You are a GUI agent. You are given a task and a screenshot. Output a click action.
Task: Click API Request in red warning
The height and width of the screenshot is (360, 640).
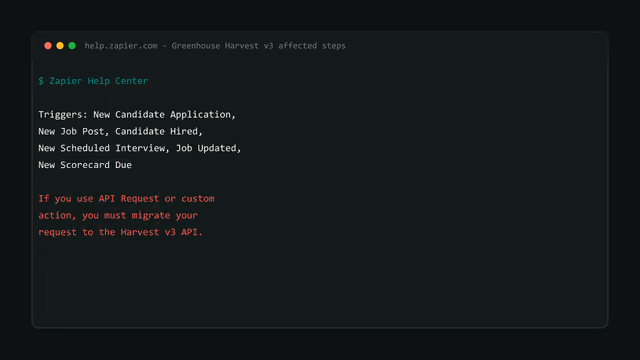point(129,199)
